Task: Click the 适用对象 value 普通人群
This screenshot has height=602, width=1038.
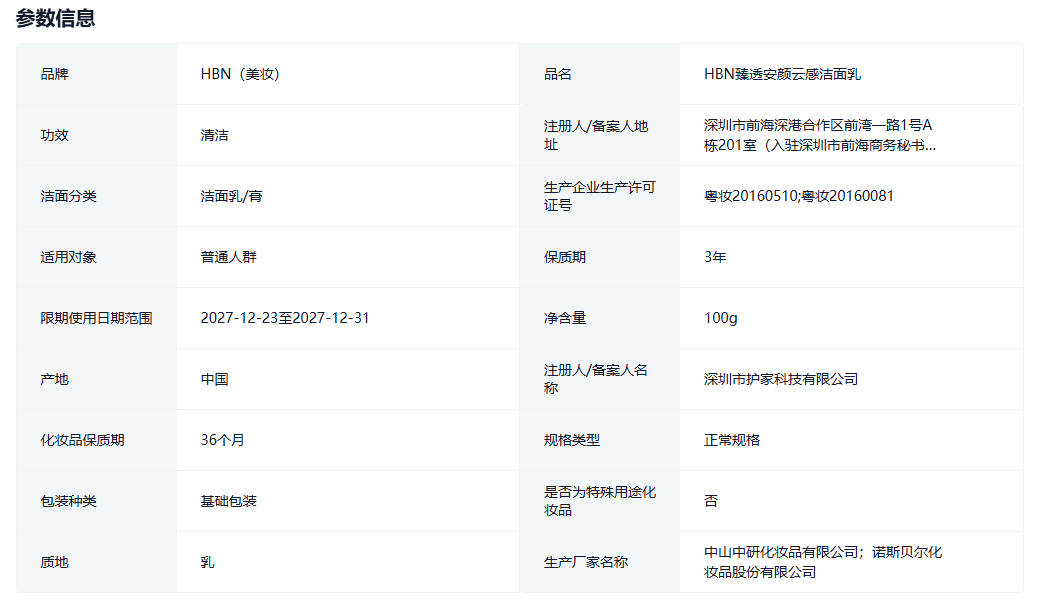Action: (x=228, y=257)
